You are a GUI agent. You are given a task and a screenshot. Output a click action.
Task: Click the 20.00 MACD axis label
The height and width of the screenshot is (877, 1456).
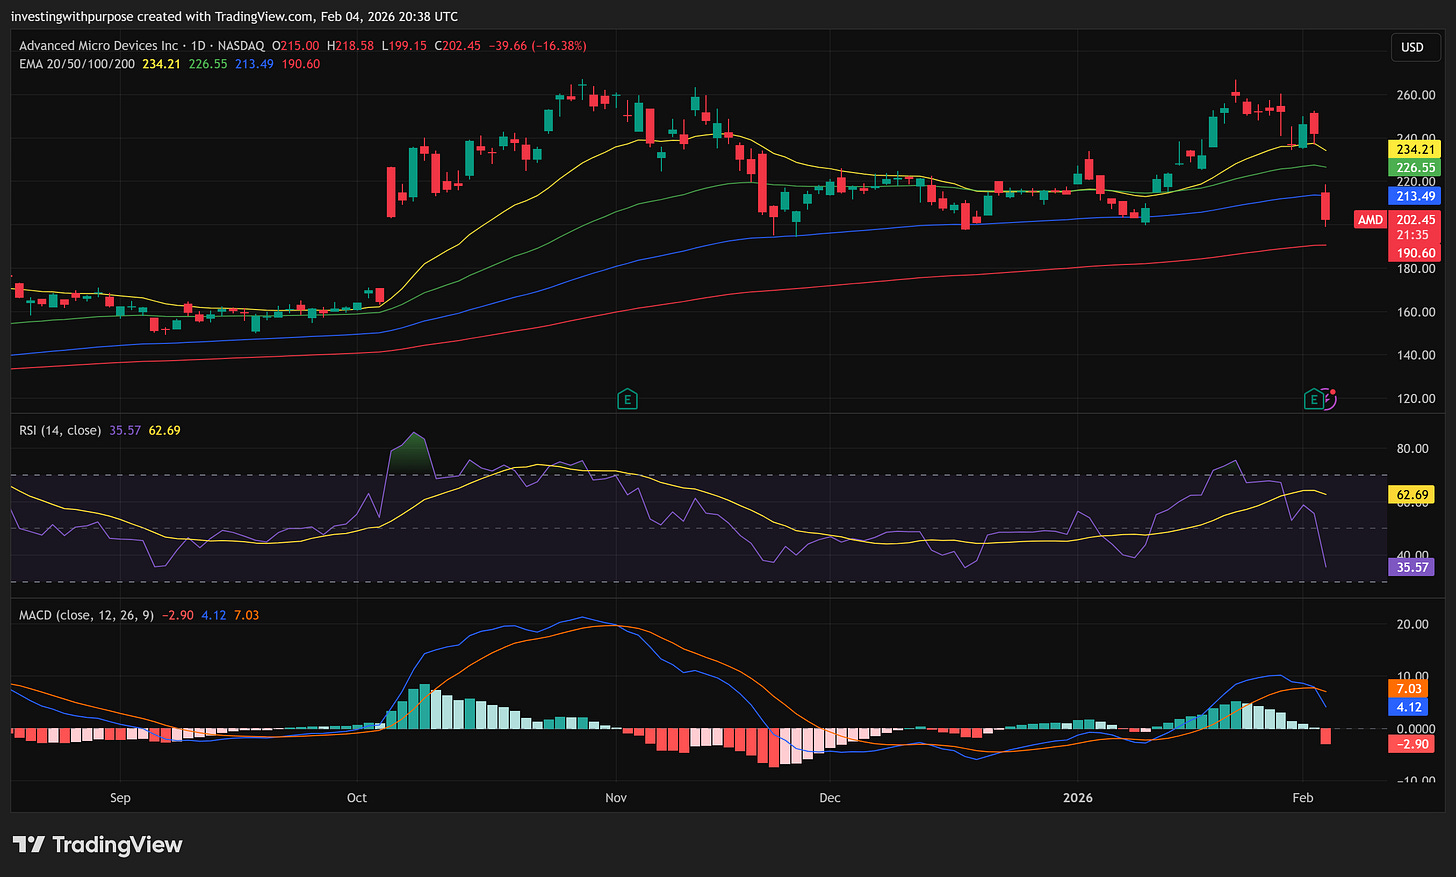[1413, 625]
